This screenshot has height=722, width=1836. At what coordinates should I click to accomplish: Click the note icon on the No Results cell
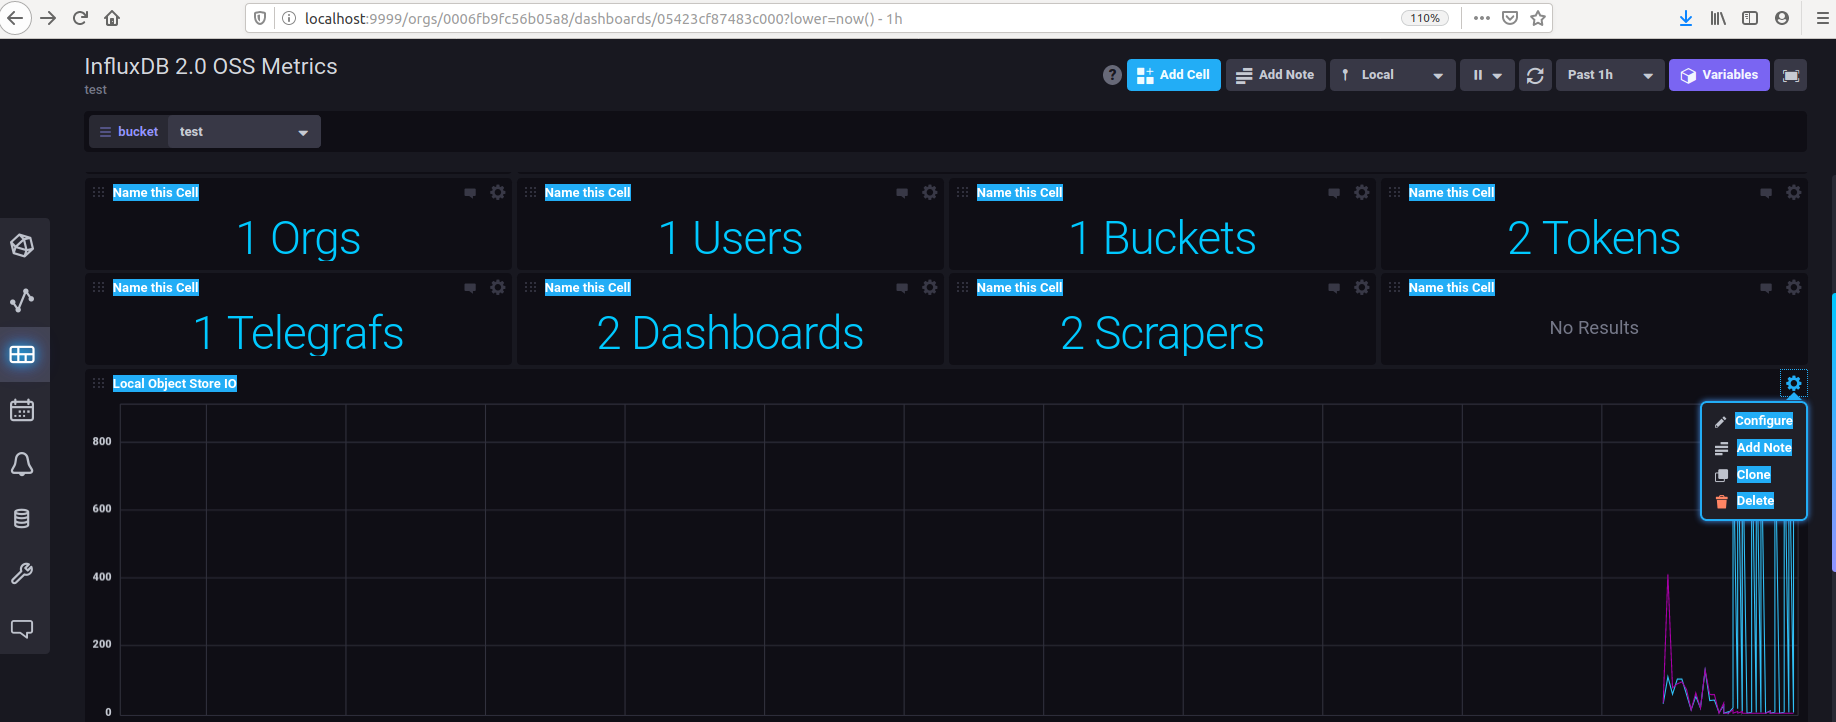(x=1766, y=288)
